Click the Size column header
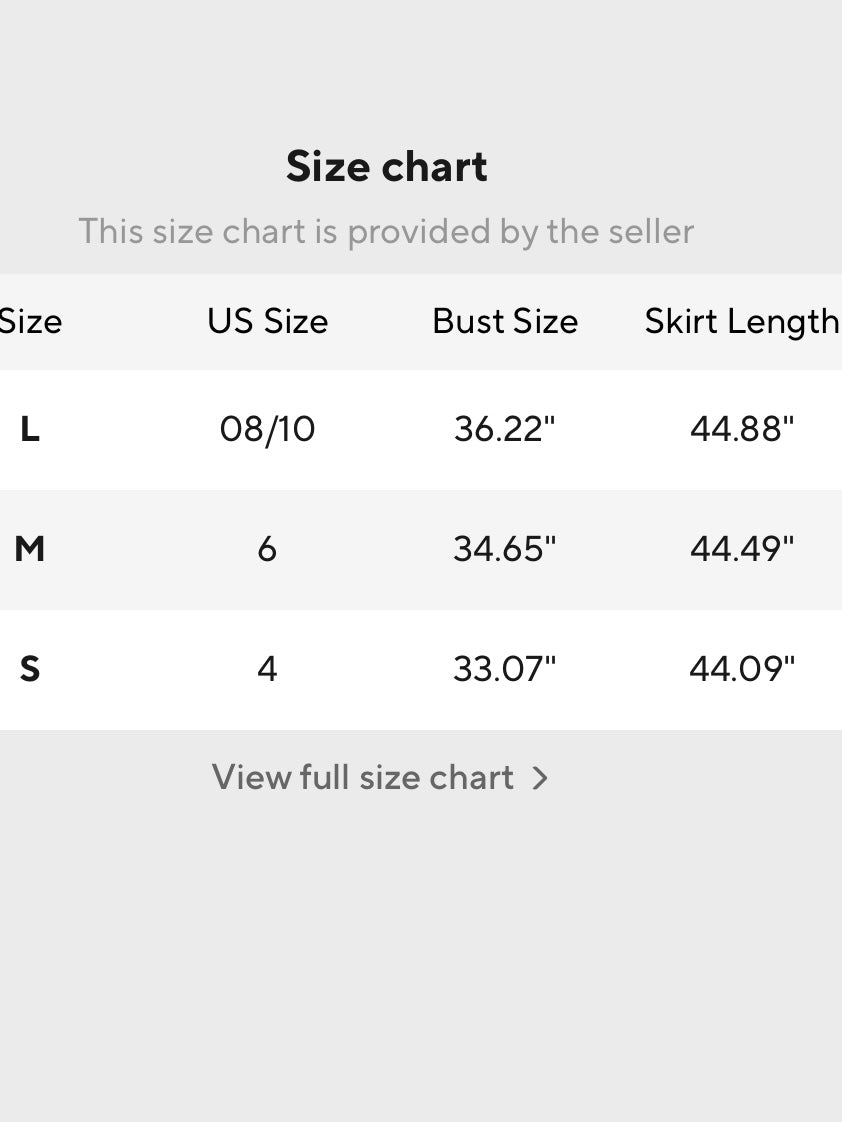This screenshot has width=842, height=1122. [30, 321]
